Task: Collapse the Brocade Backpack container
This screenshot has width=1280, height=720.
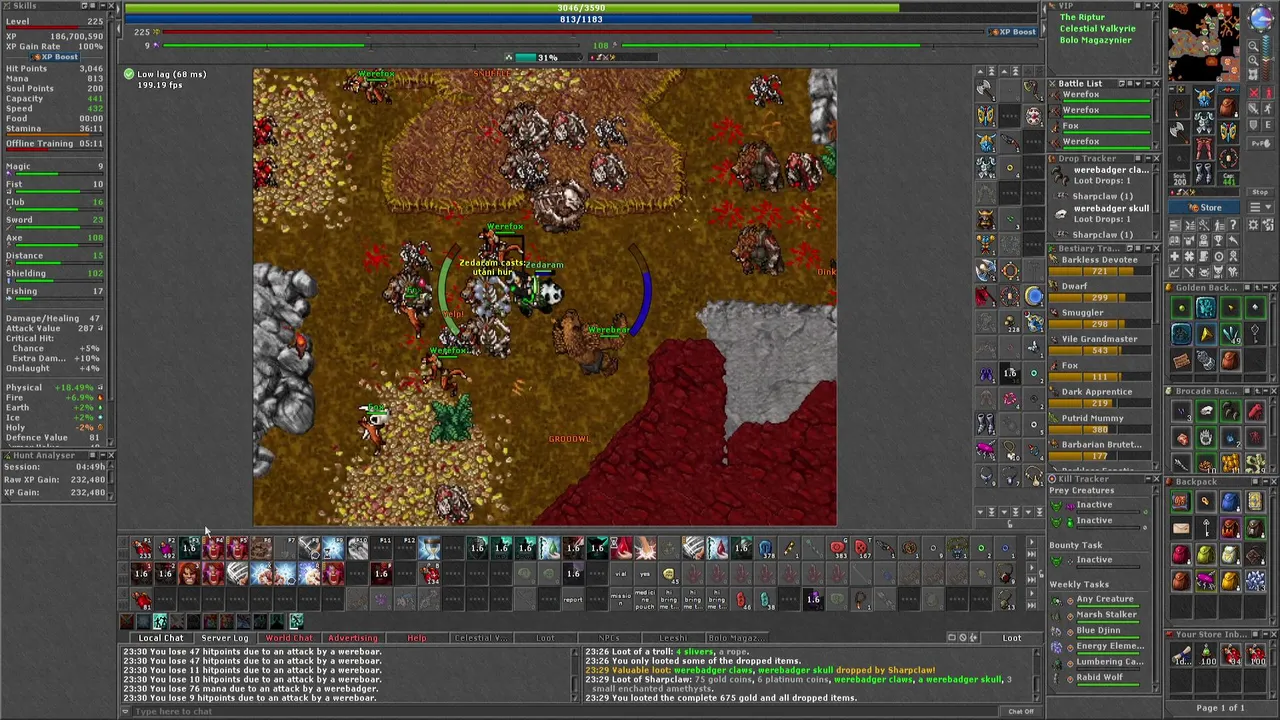Action: click(x=1265, y=391)
